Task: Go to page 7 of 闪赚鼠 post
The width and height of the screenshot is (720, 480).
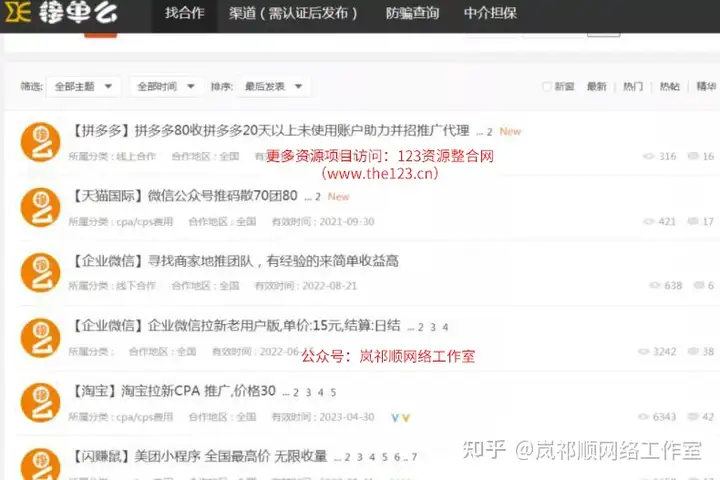Action: [x=414, y=457]
